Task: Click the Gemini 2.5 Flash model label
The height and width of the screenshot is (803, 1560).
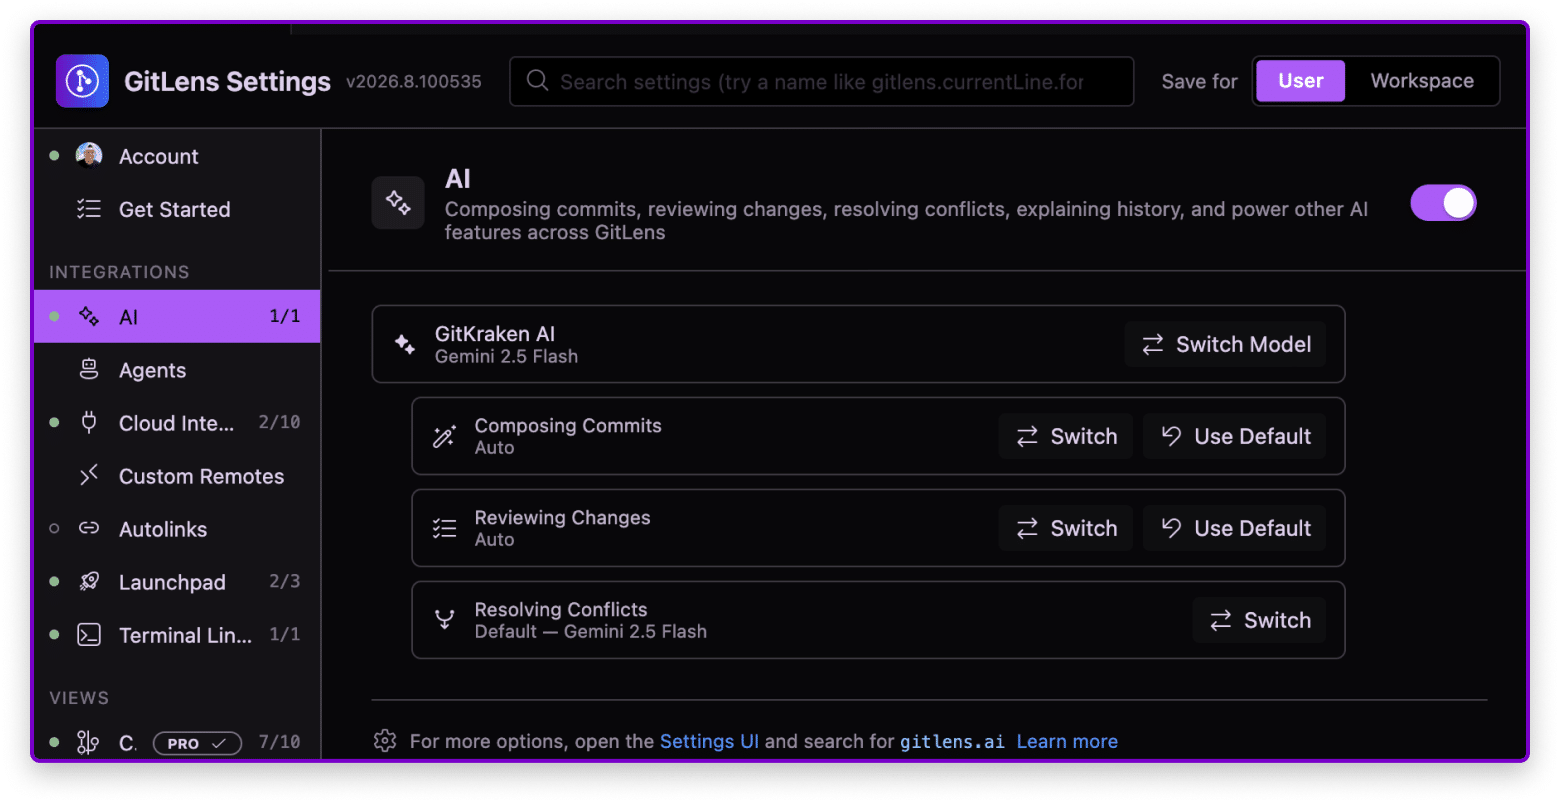Action: tap(506, 356)
